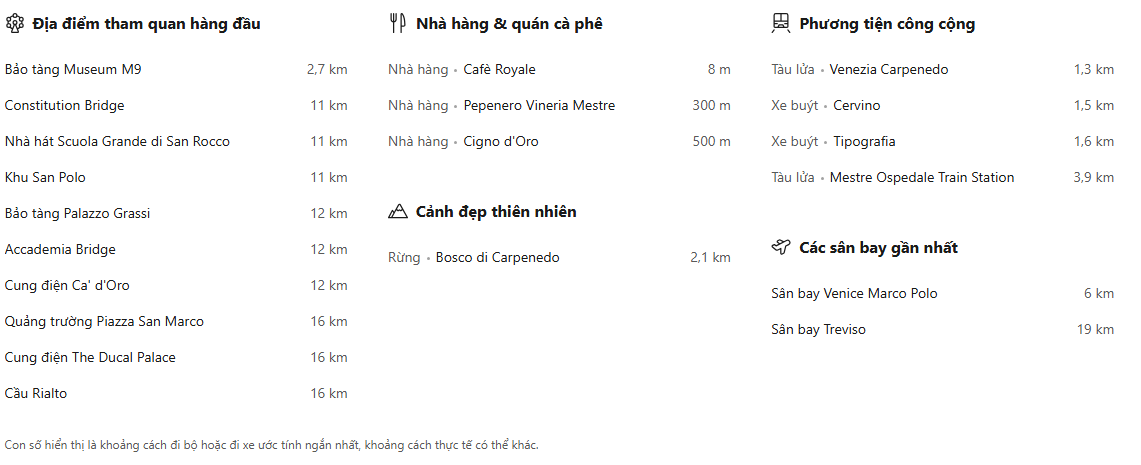Open Khu San Polo listing
Image resolution: width=1141 pixels, height=465 pixels.
coord(45,178)
